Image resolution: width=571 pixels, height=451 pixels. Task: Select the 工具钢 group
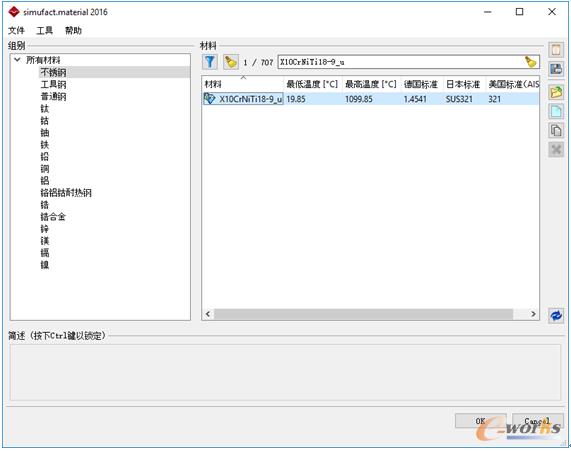(x=53, y=85)
